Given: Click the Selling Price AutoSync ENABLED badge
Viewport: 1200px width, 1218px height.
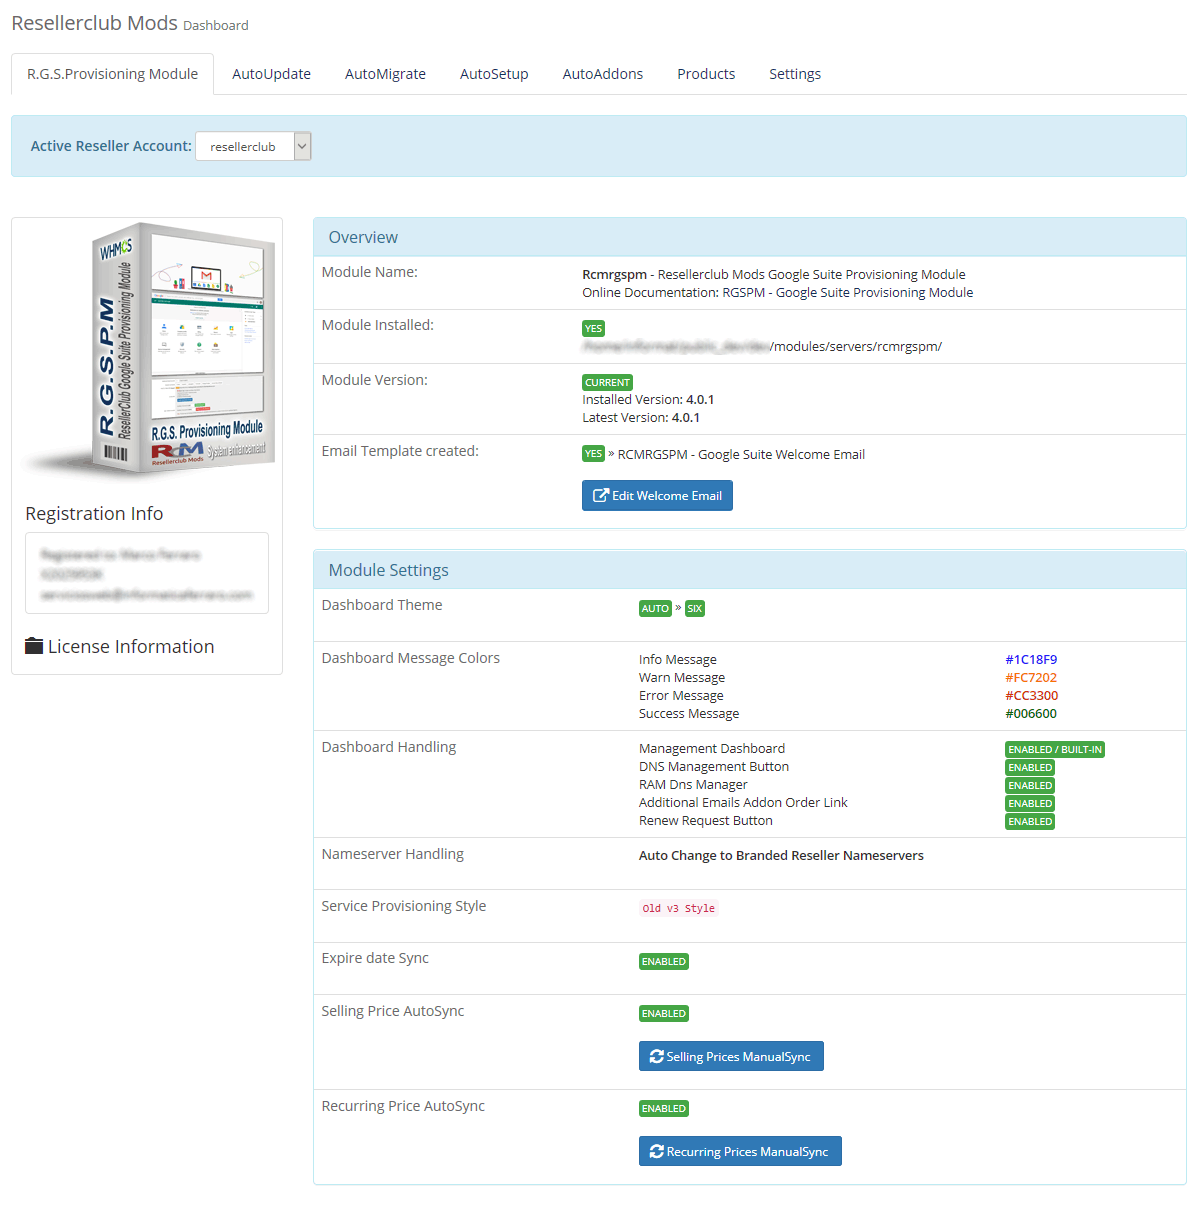Looking at the screenshot, I should pyautogui.click(x=664, y=1013).
